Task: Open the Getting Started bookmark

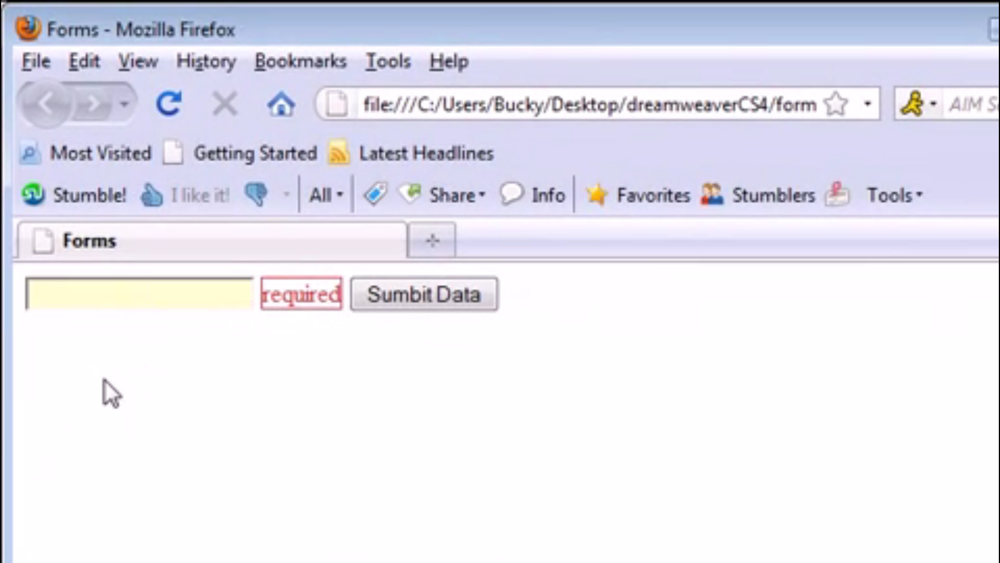Action: (x=240, y=153)
